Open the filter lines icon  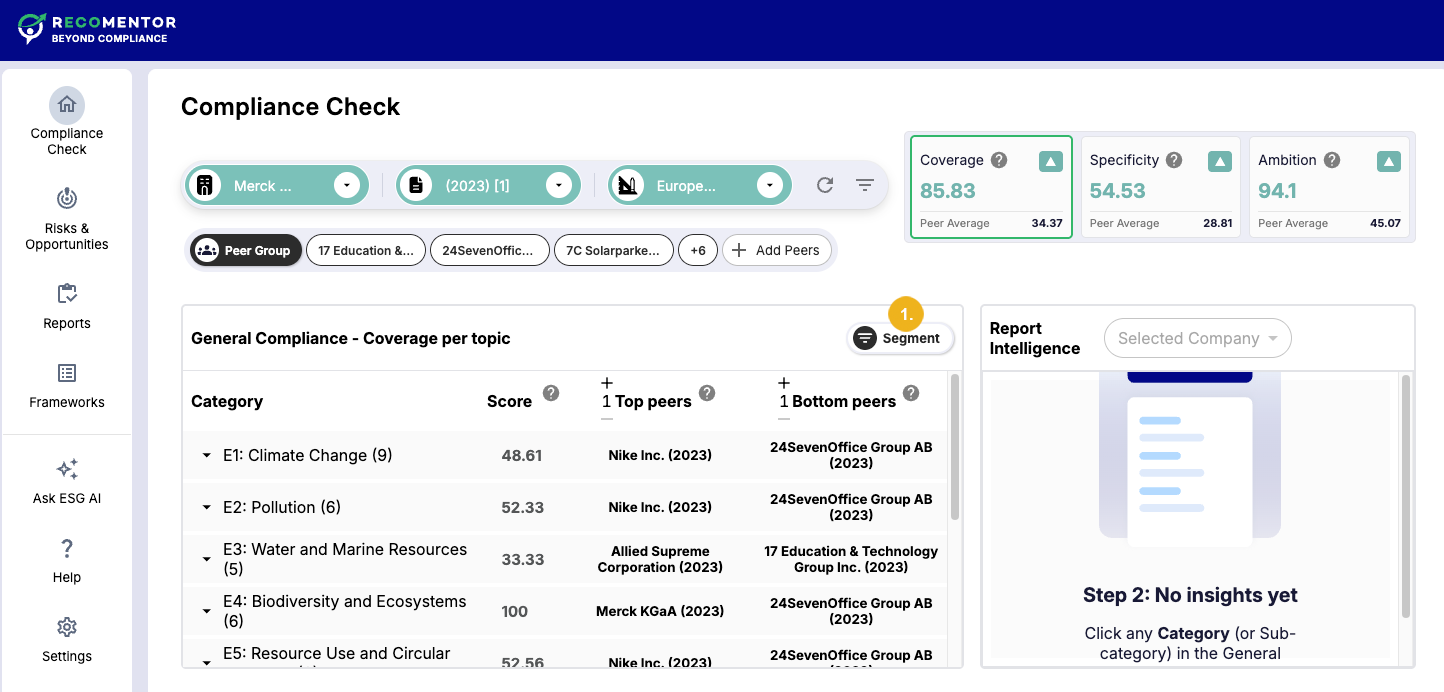(x=865, y=185)
